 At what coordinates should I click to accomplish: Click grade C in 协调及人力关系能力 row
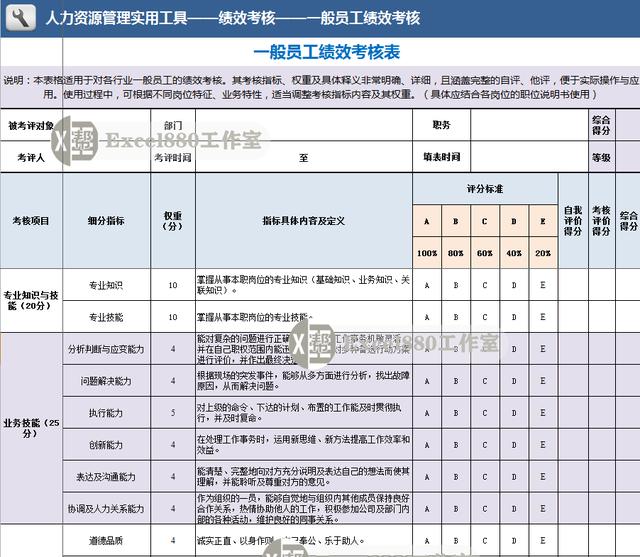pyautogui.click(x=485, y=508)
